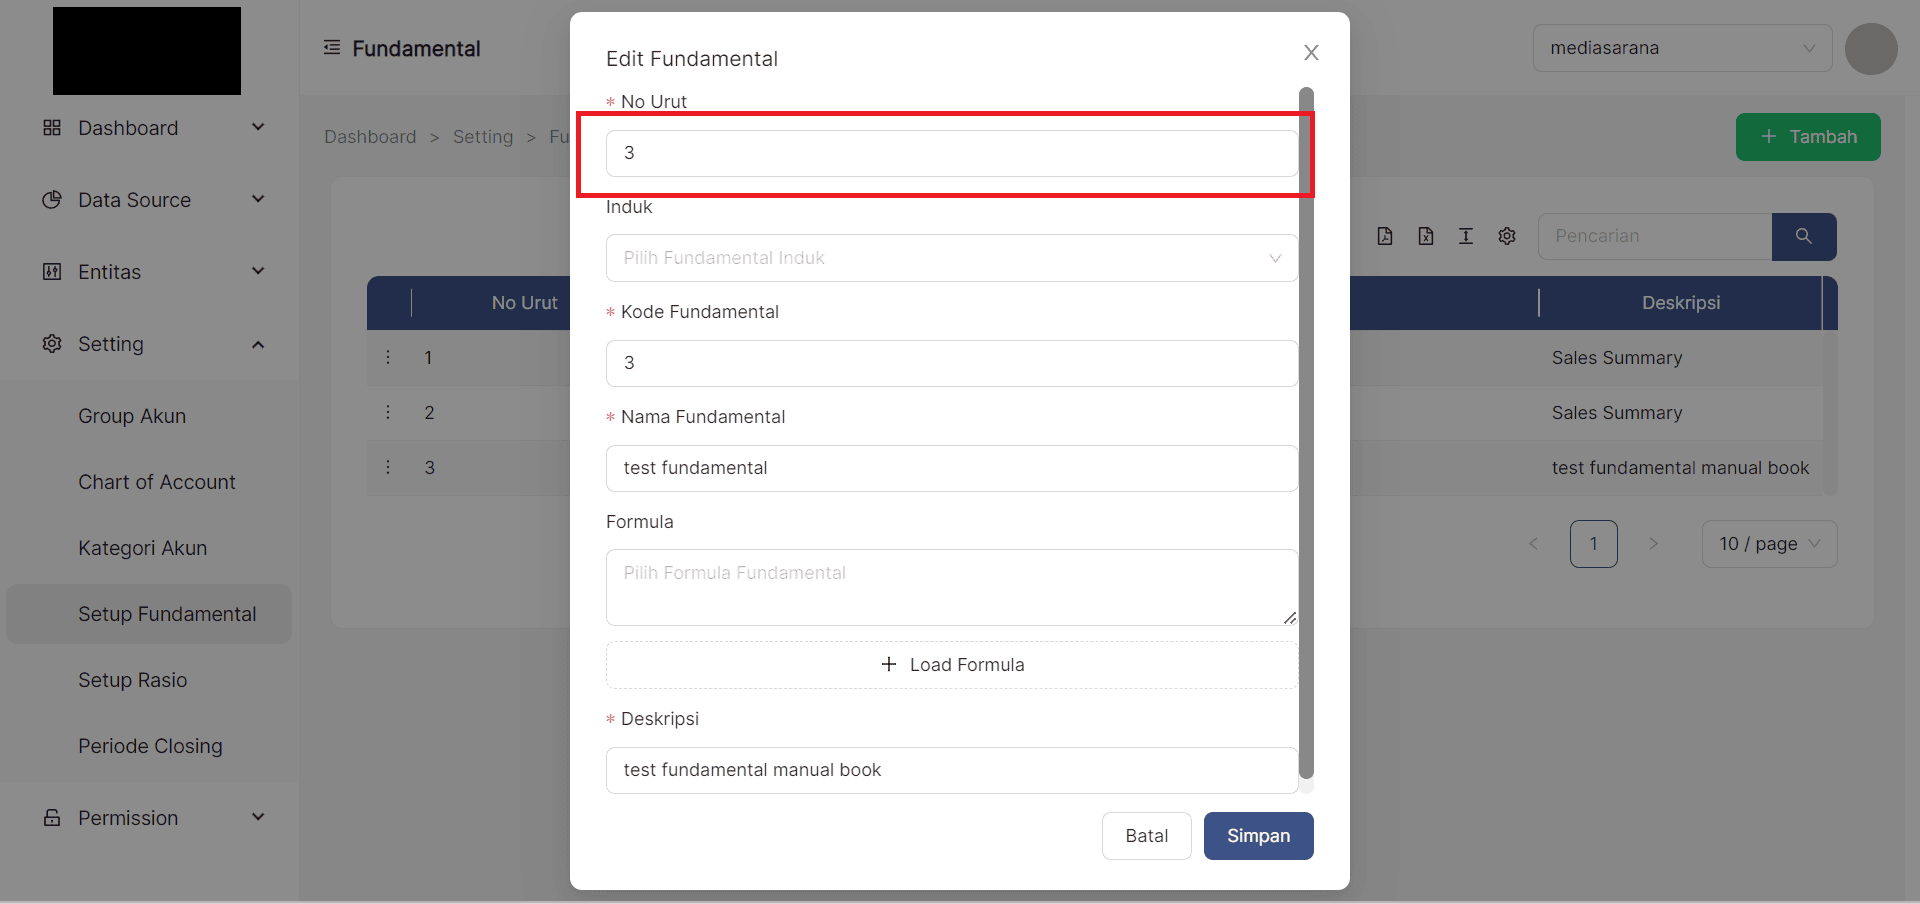Expand the Dashboard sidebar menu
Image resolution: width=1920 pixels, height=904 pixels.
pyautogui.click(x=155, y=128)
